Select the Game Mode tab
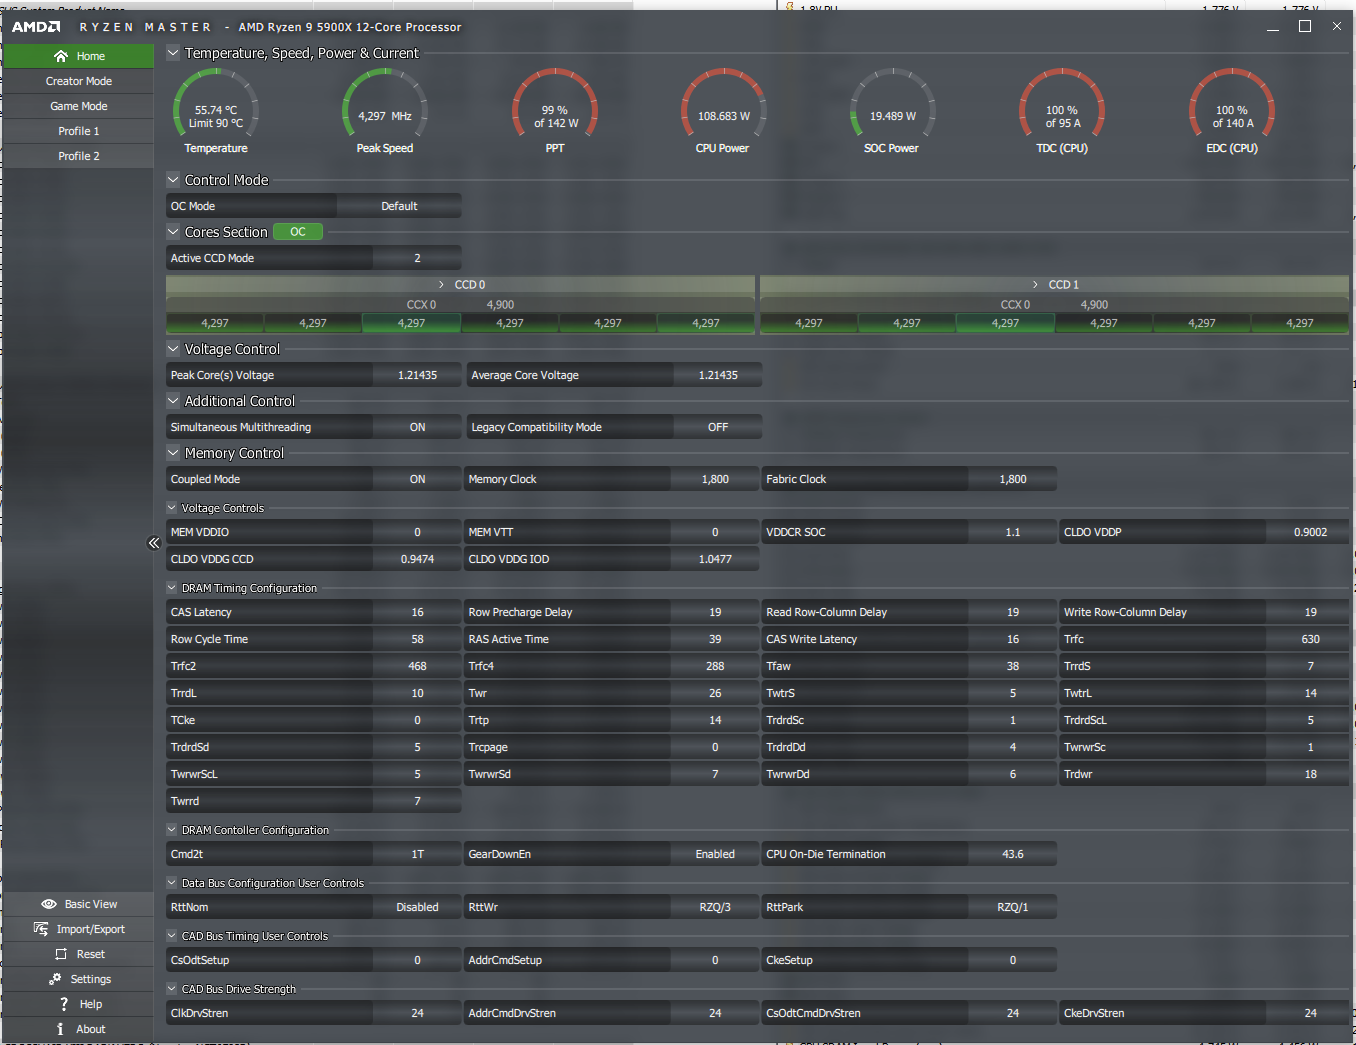 [x=79, y=106]
